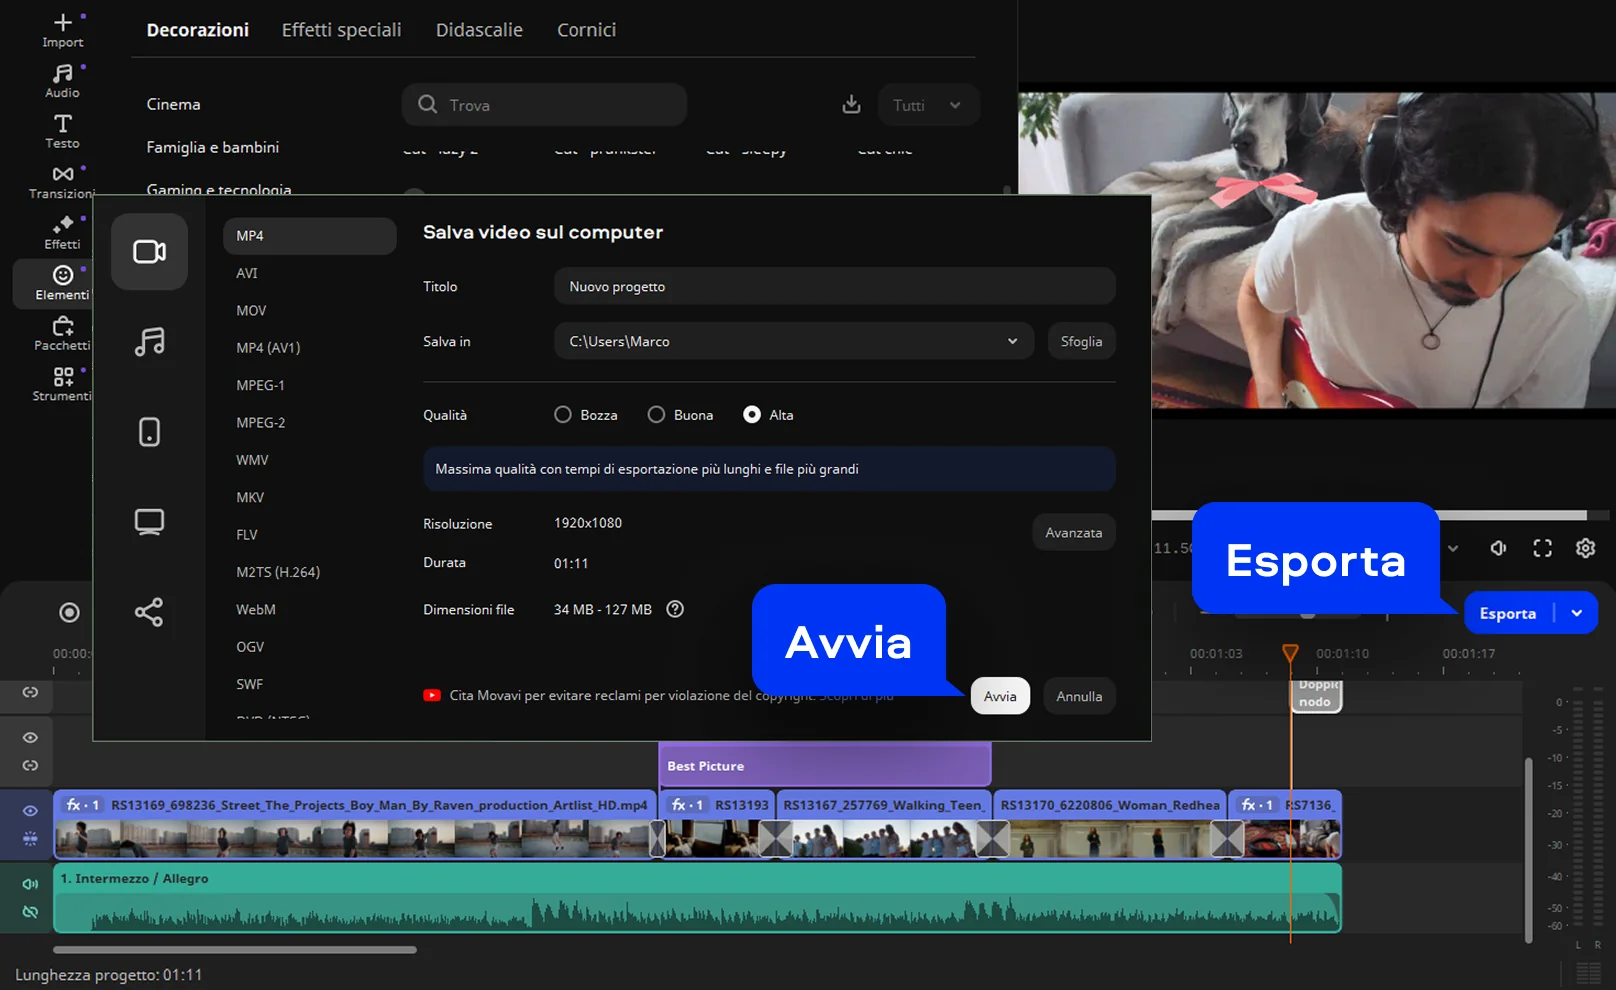
Task: Enter fullscreen preview mode
Action: [x=1542, y=548]
